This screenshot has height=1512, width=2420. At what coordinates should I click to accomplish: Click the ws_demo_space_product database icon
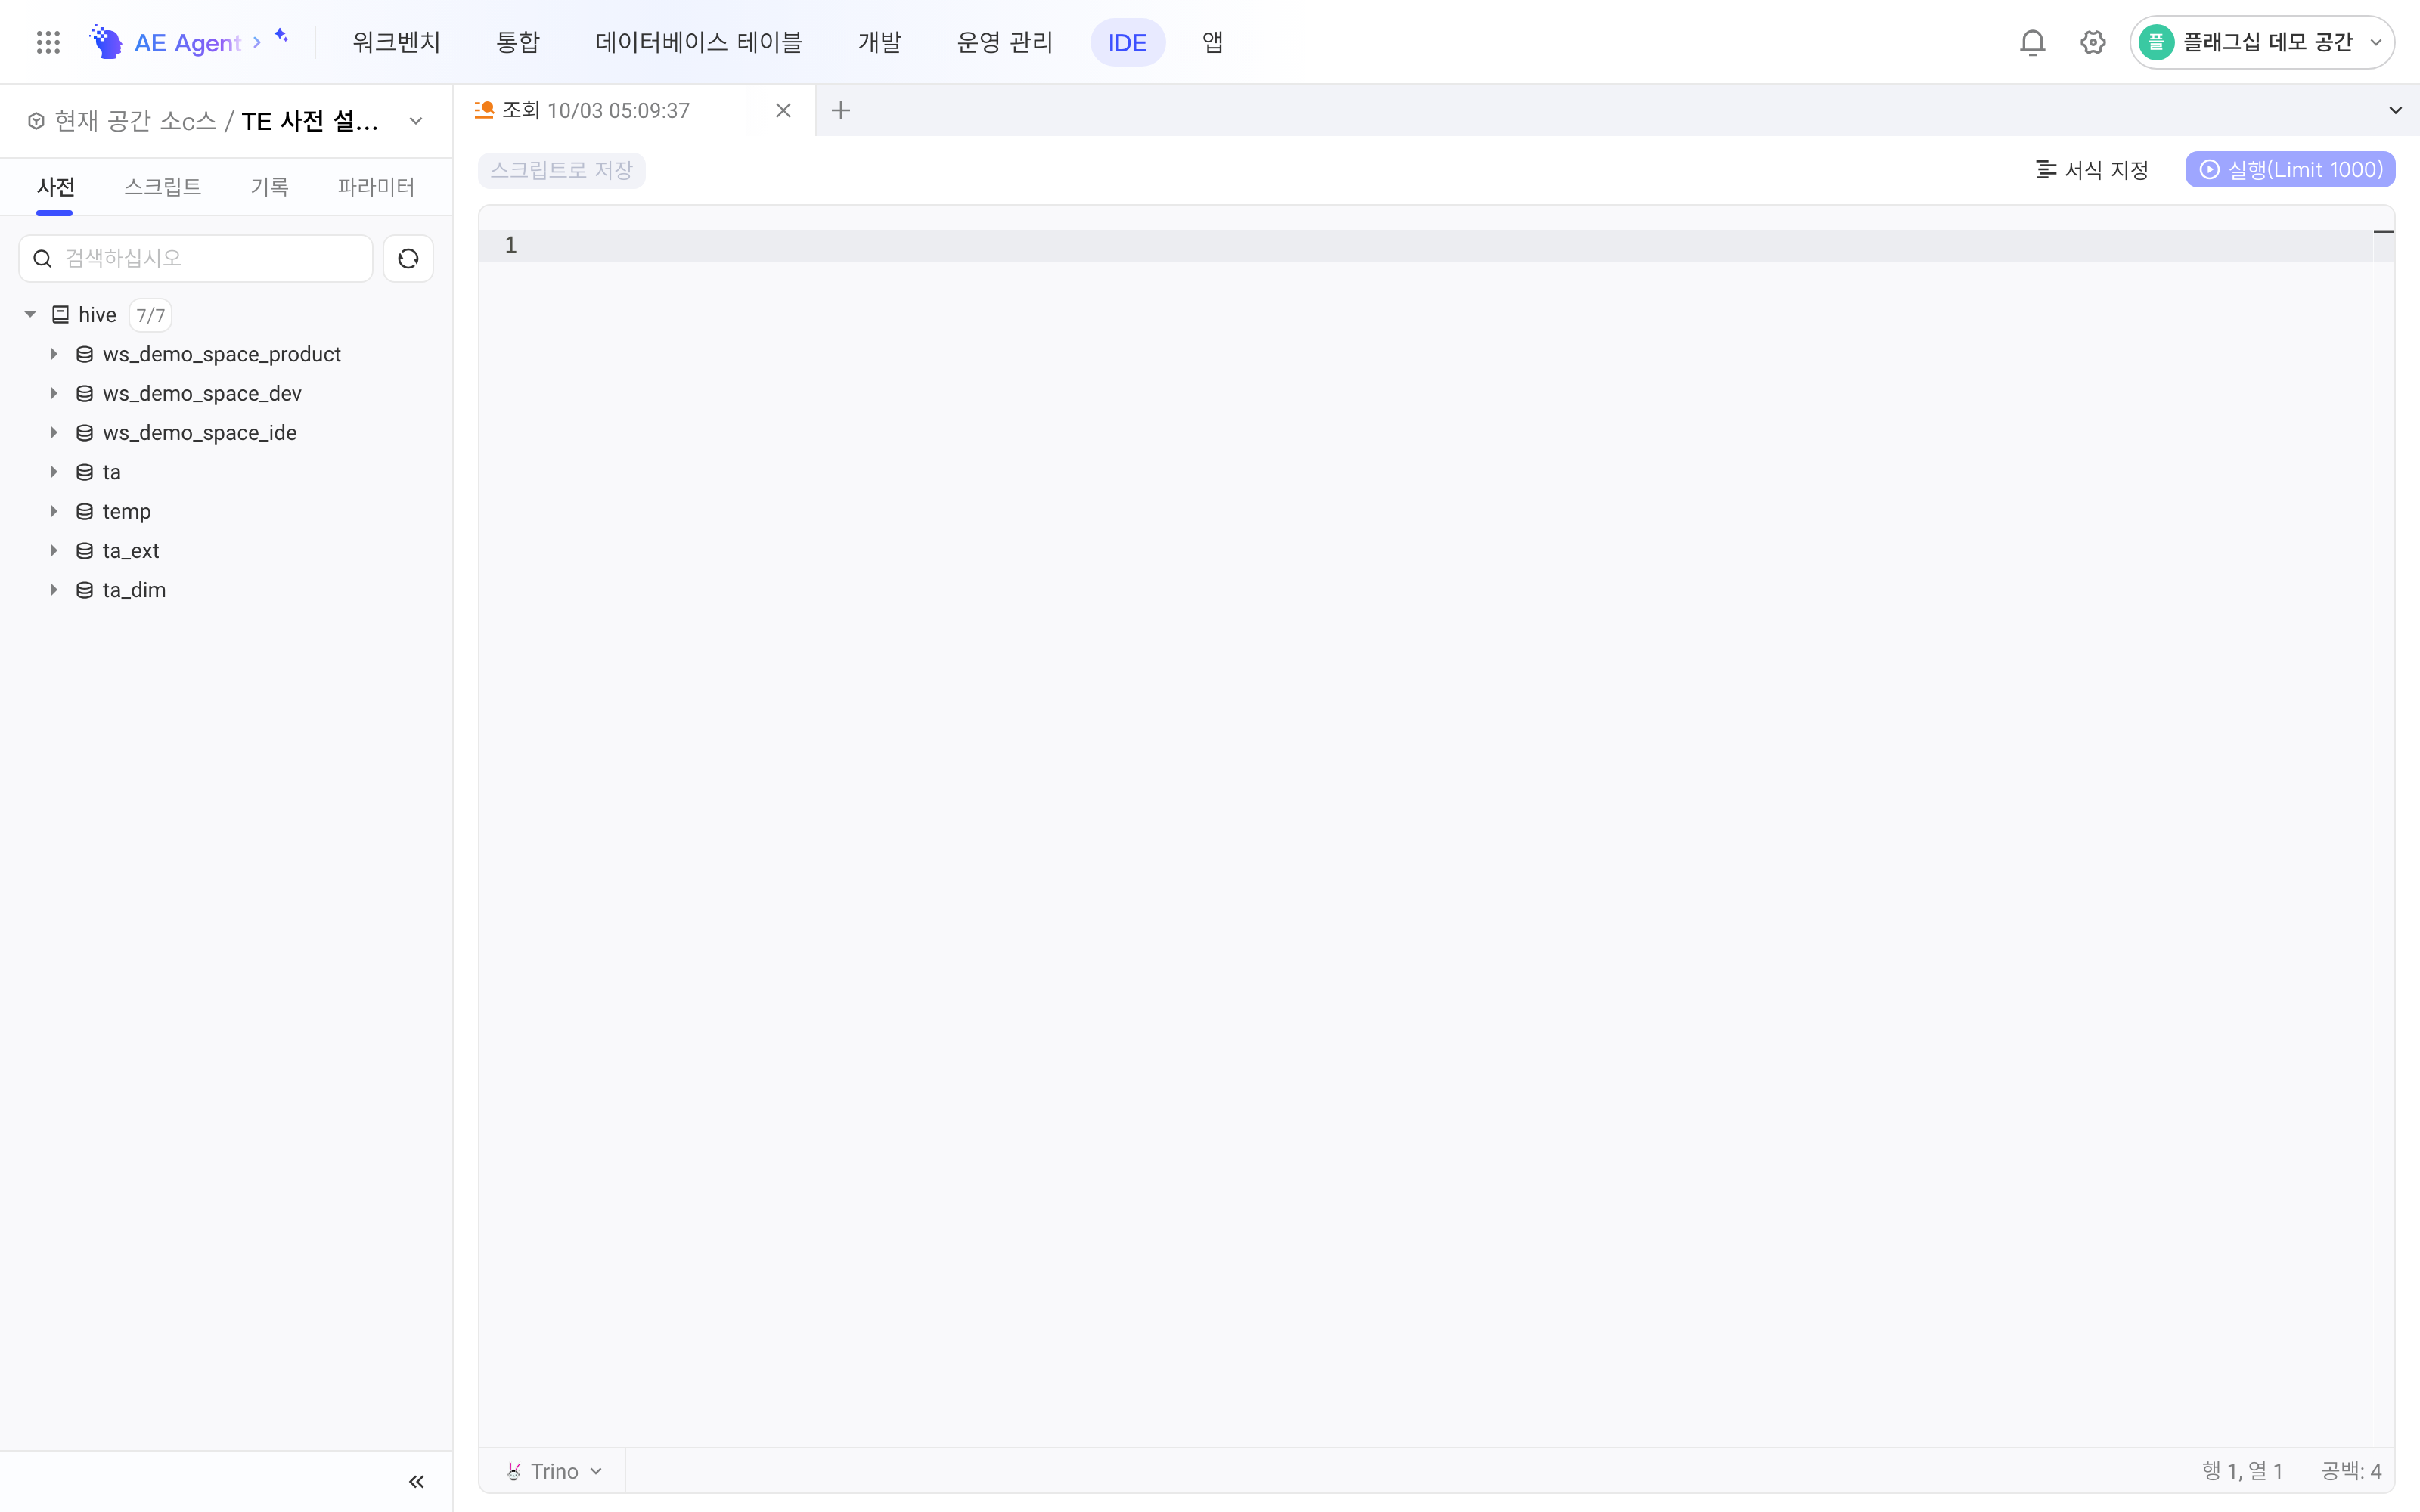pyautogui.click(x=85, y=354)
